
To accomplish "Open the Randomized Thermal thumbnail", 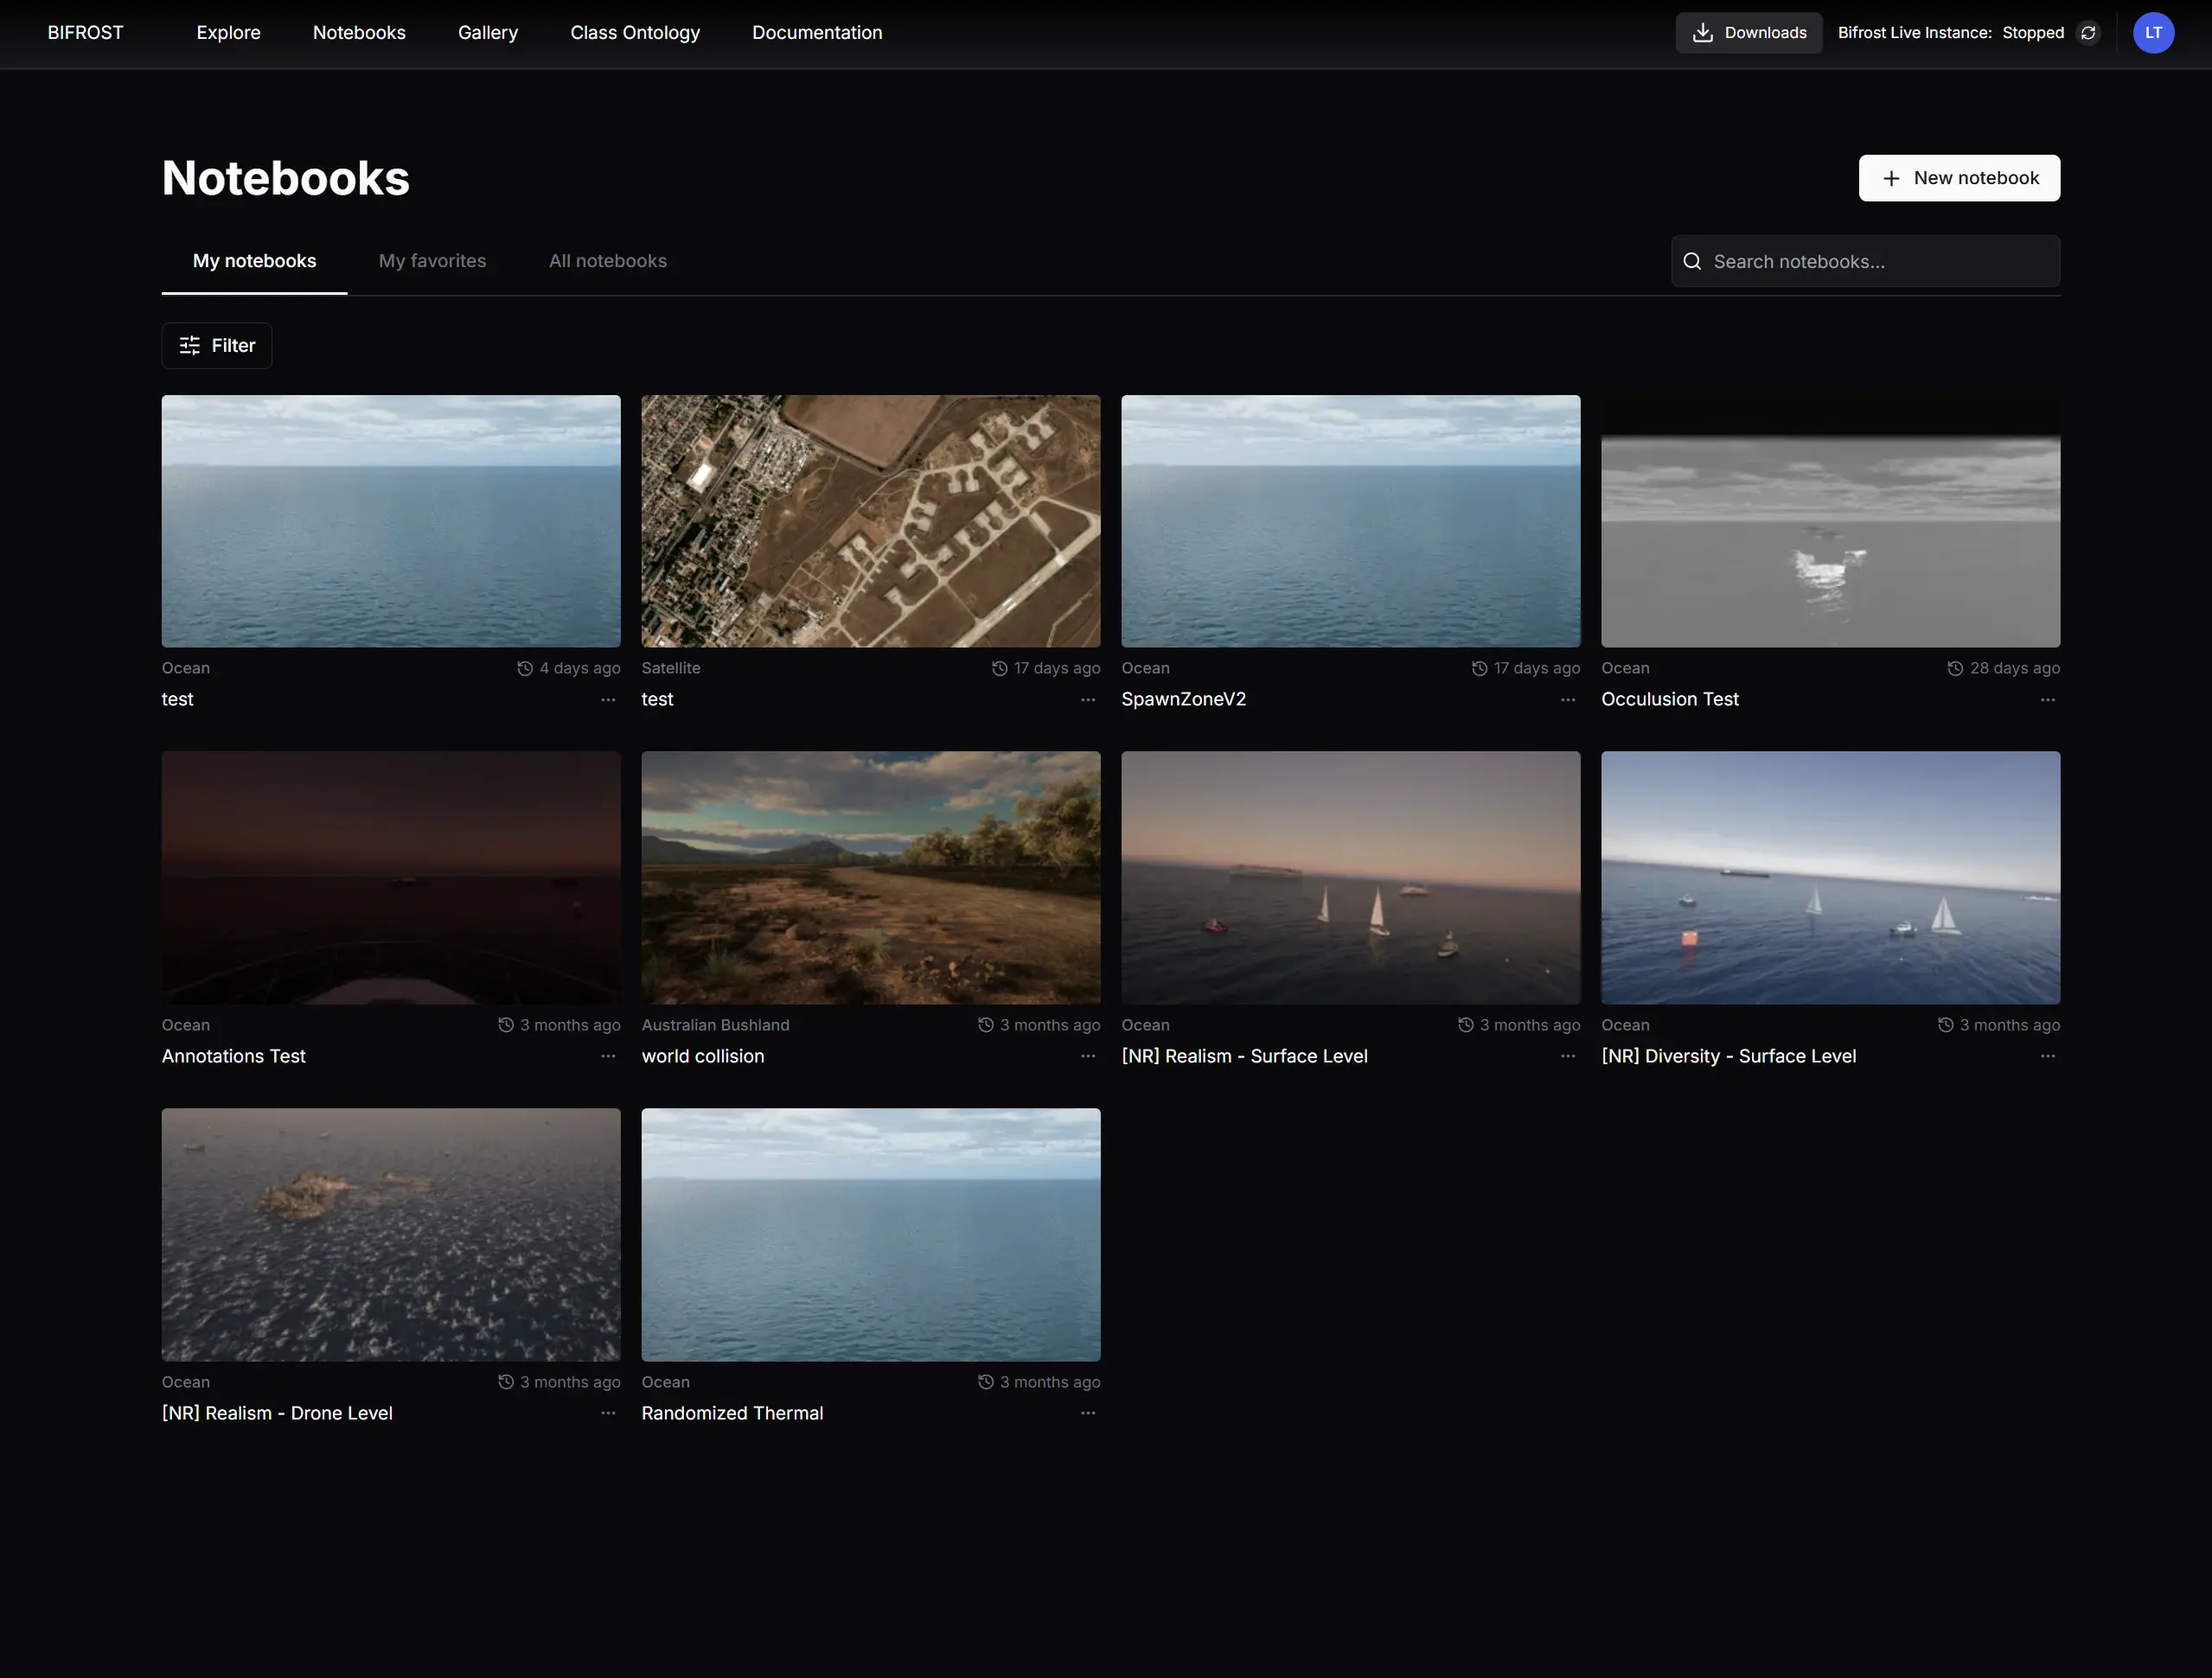I will [x=871, y=1235].
